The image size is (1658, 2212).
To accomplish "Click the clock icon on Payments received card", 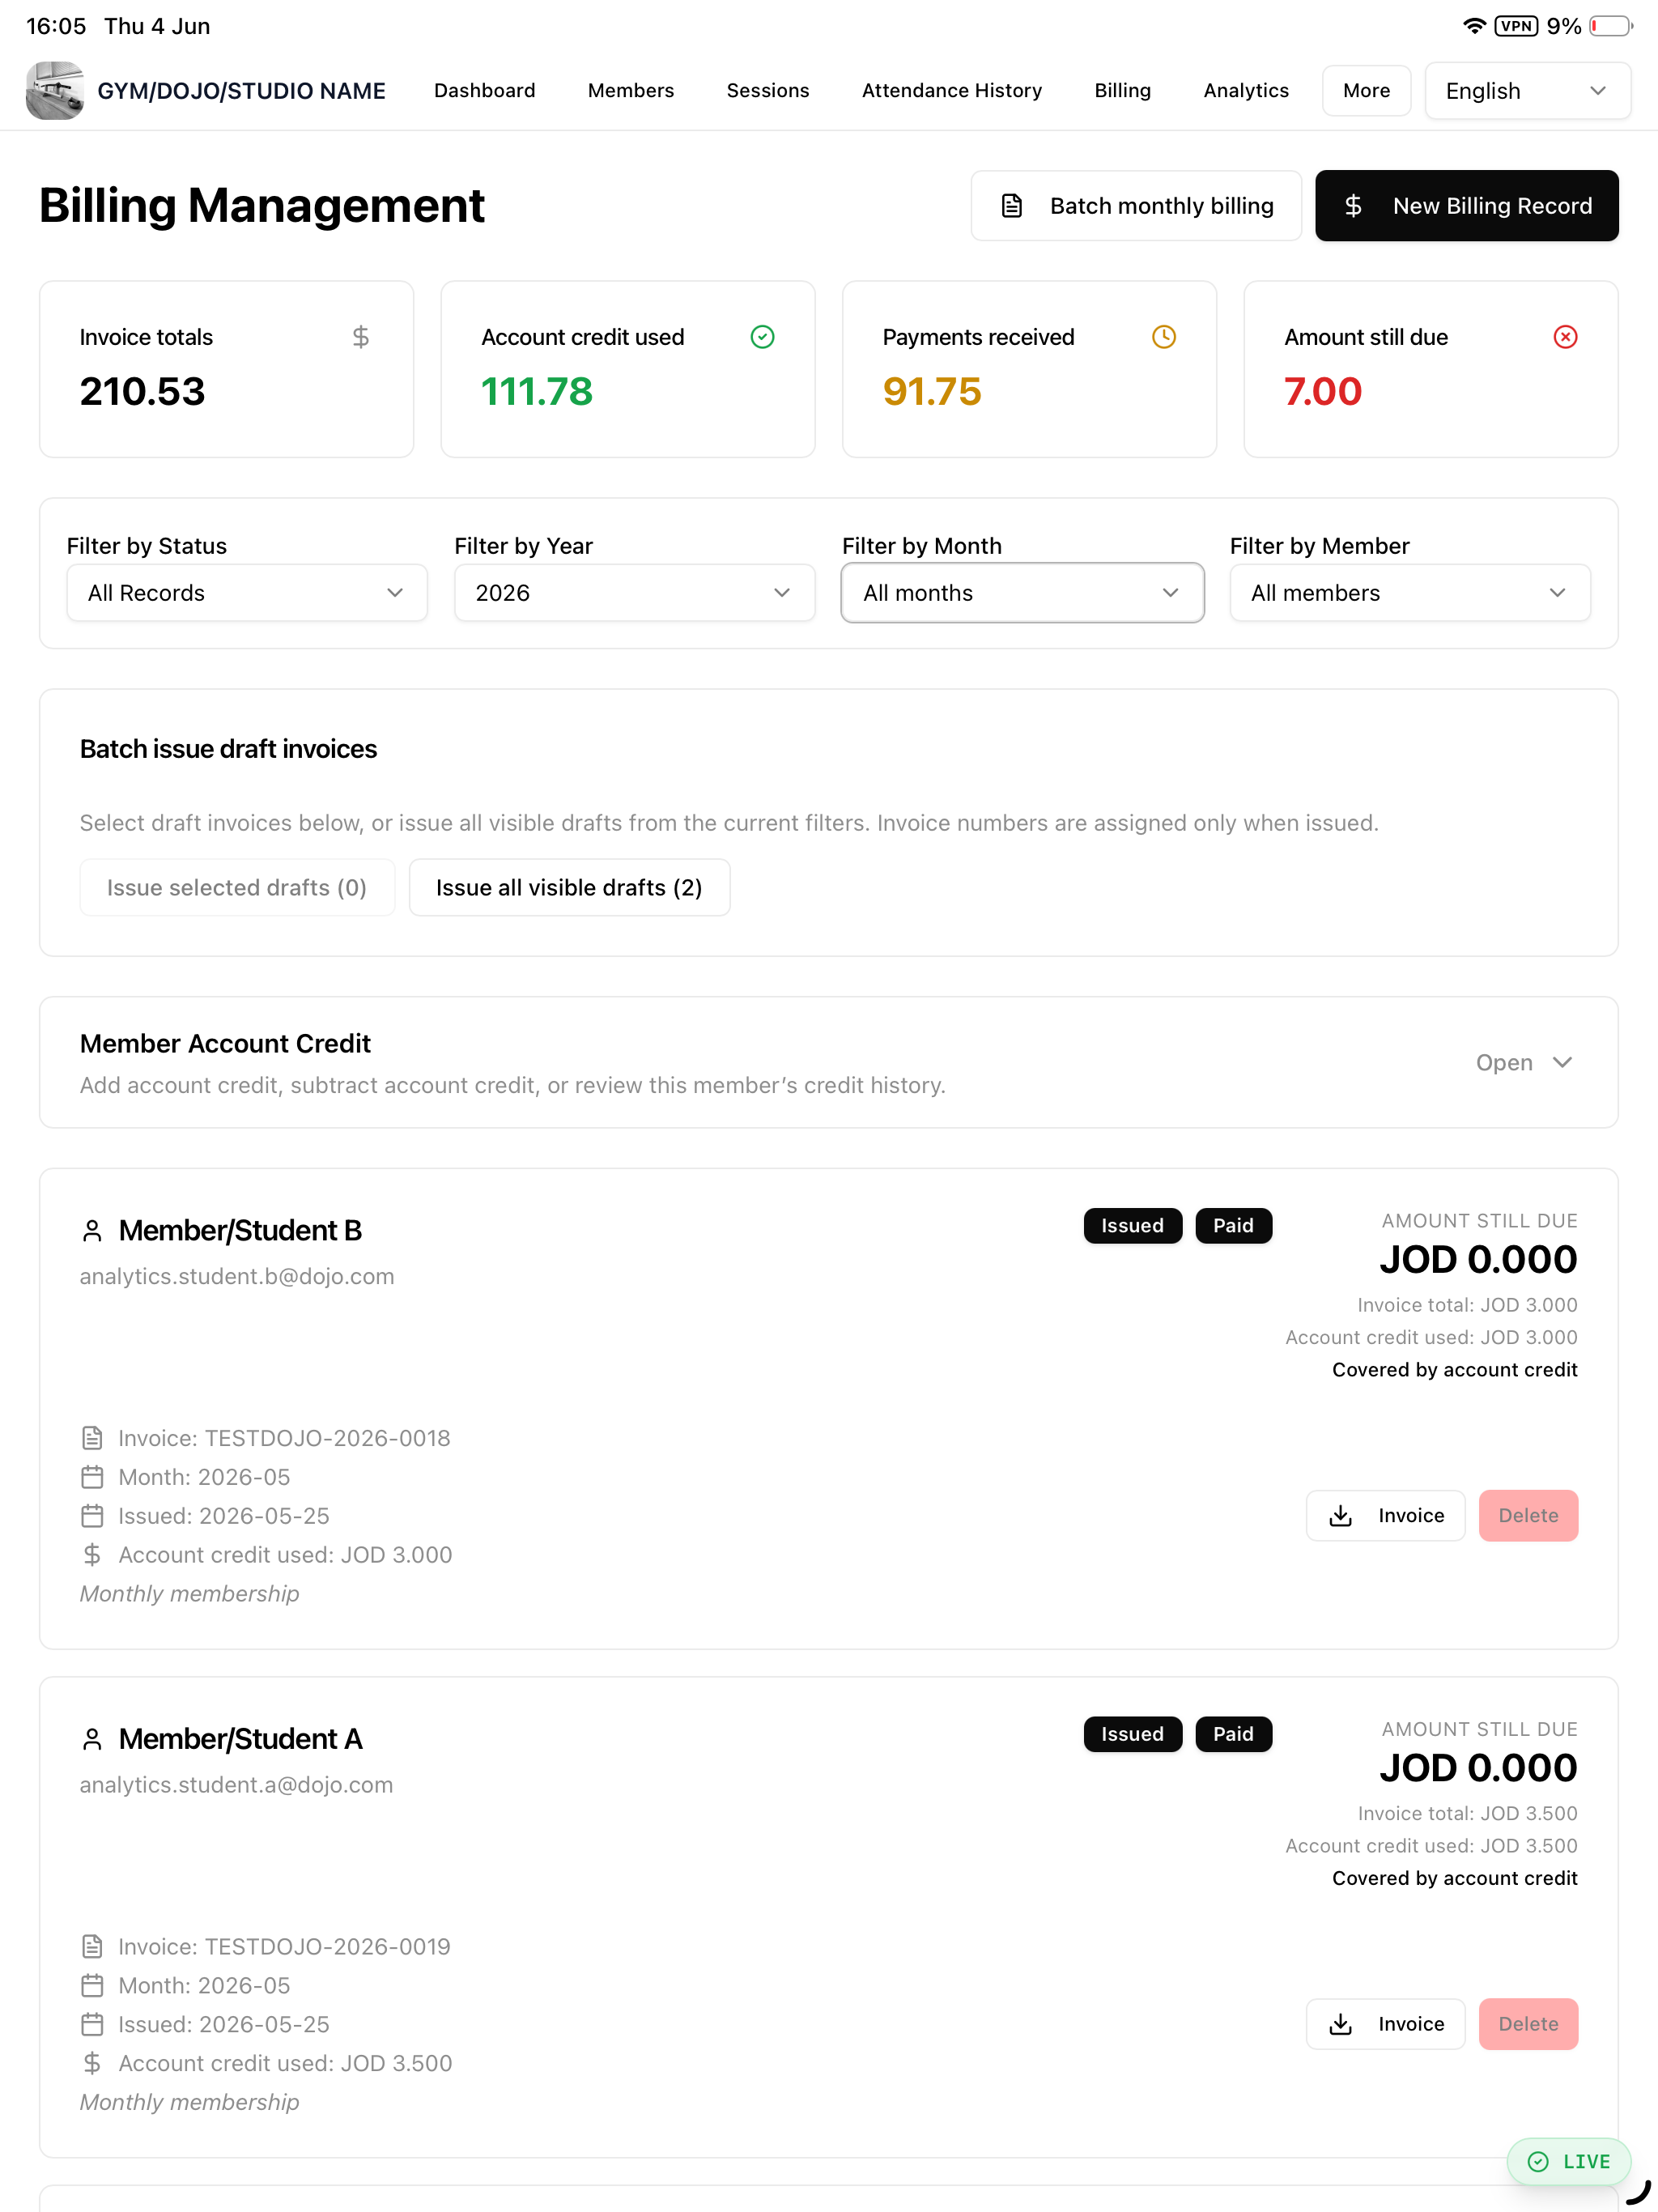I will click(x=1164, y=337).
